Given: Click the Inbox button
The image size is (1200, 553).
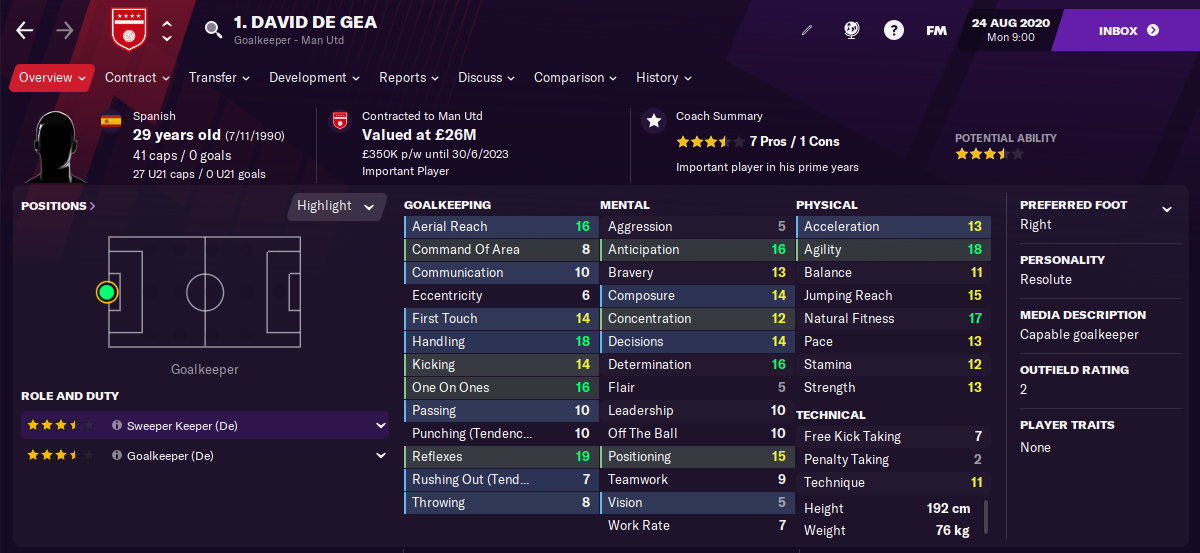Looking at the screenshot, I should tap(1129, 31).
